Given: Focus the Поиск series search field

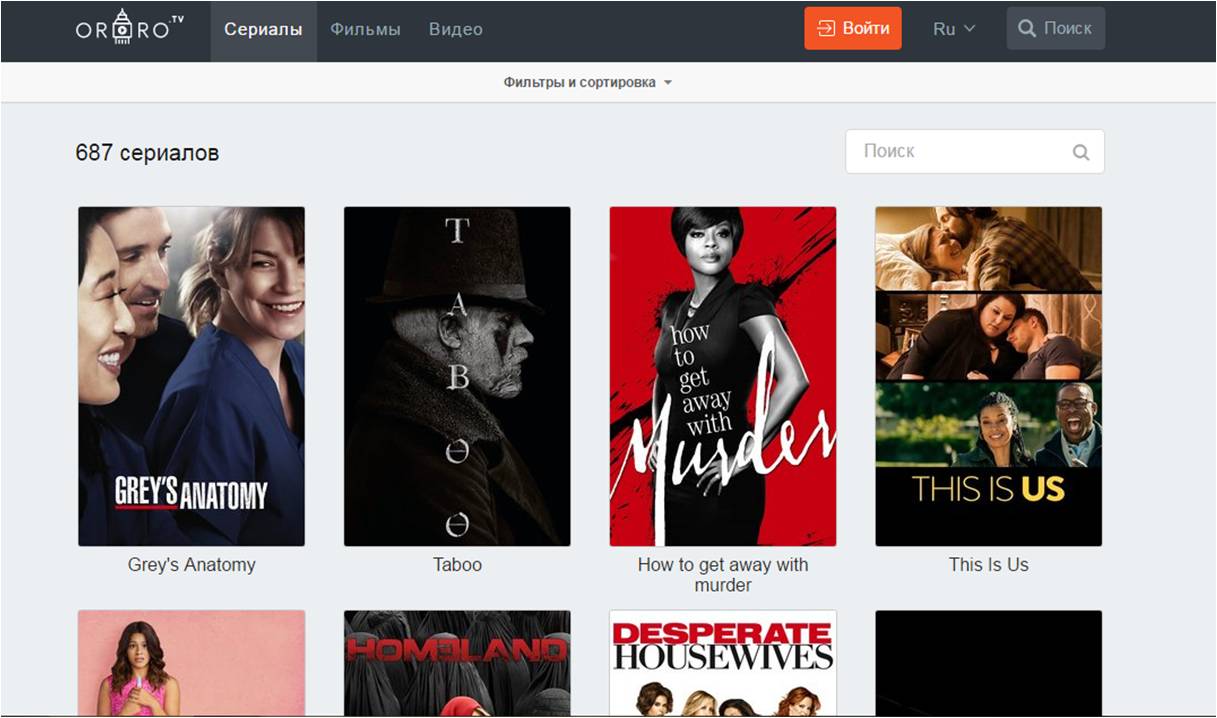Looking at the screenshot, I should [x=975, y=151].
